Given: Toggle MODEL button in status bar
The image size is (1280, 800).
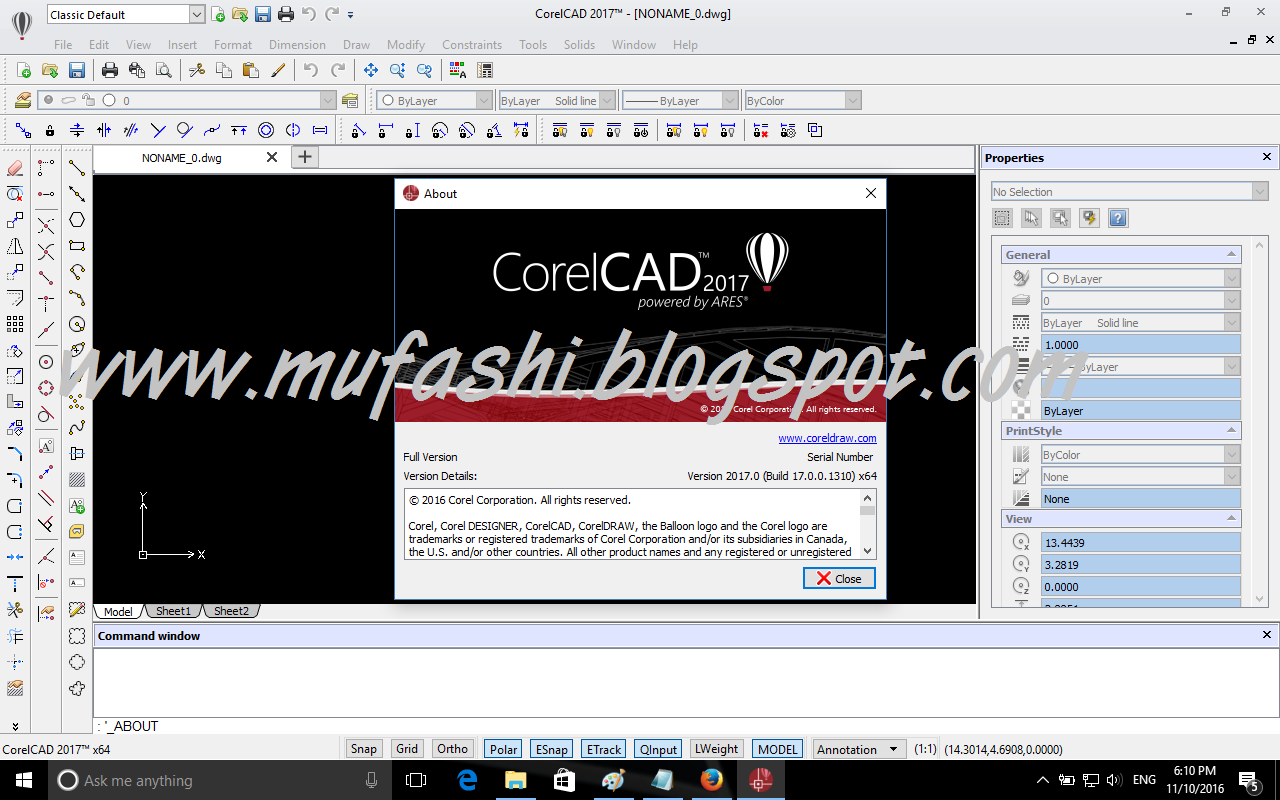Looking at the screenshot, I should (x=777, y=749).
